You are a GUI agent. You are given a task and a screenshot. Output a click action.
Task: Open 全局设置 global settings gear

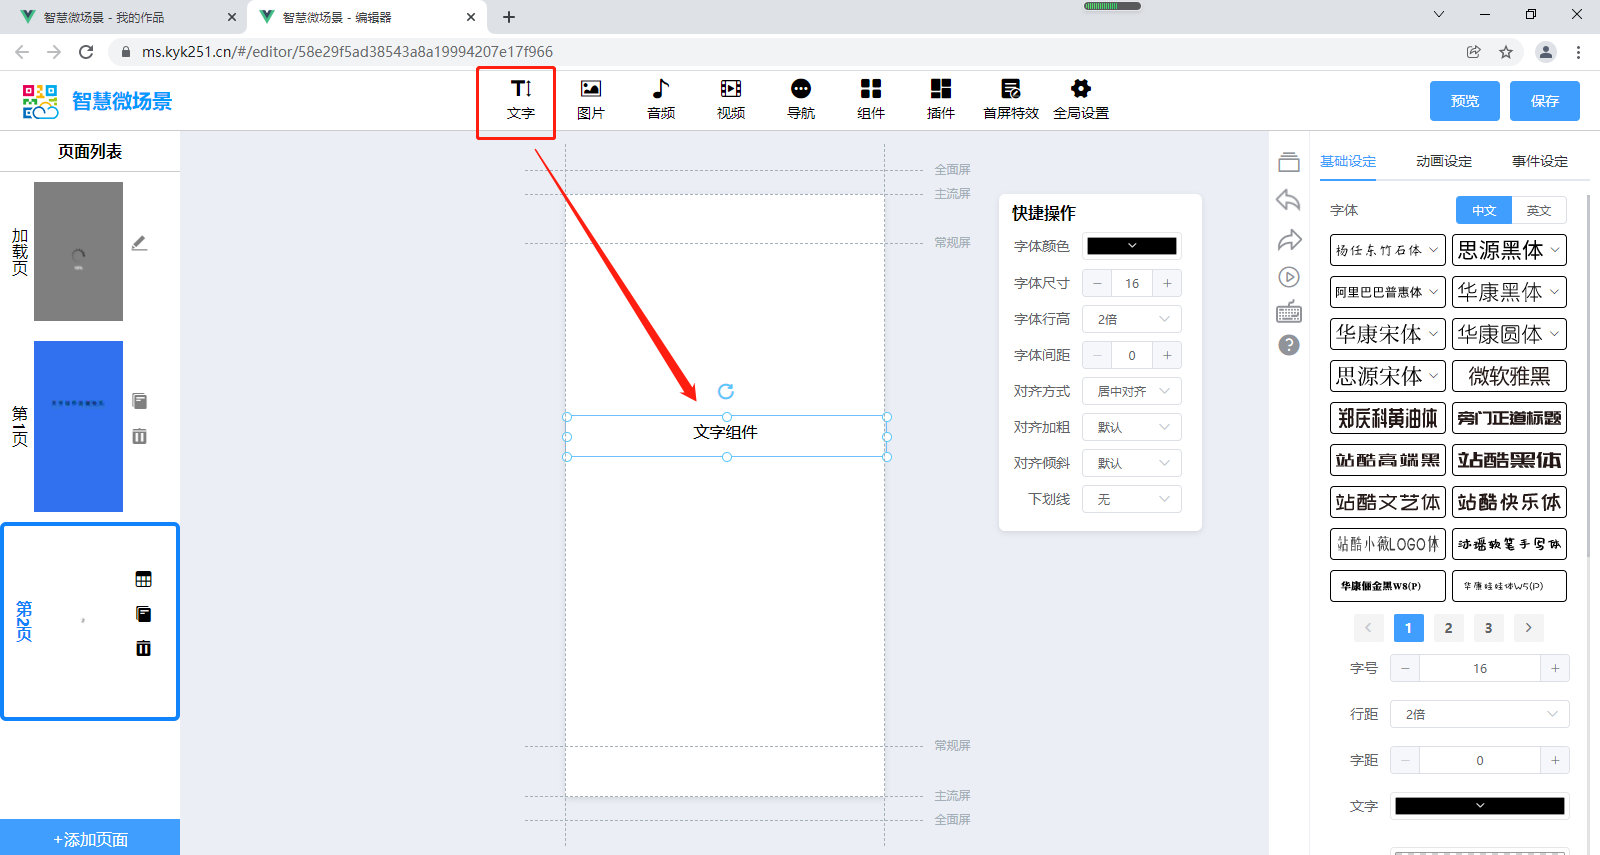click(1080, 99)
